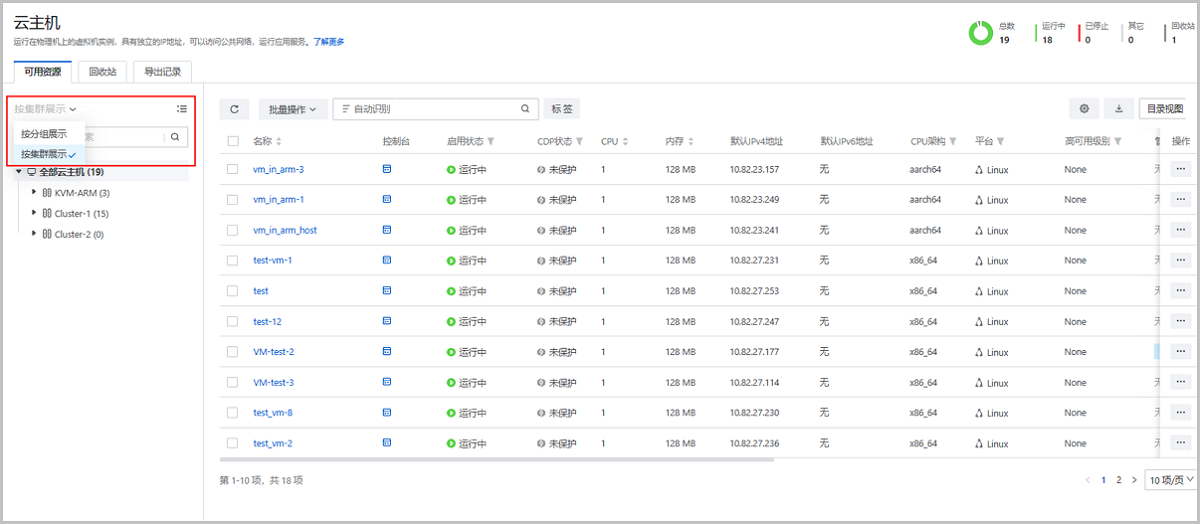Click the 了解更多 link

pos(329,42)
